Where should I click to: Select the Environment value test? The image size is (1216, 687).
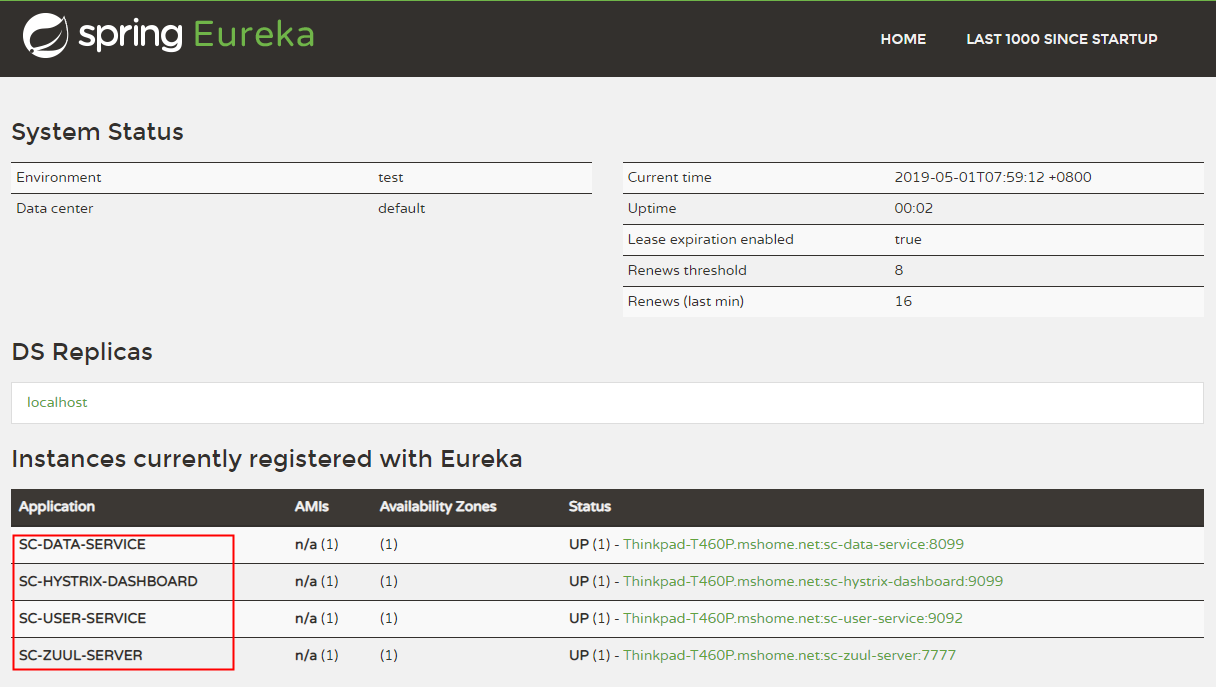tap(391, 177)
